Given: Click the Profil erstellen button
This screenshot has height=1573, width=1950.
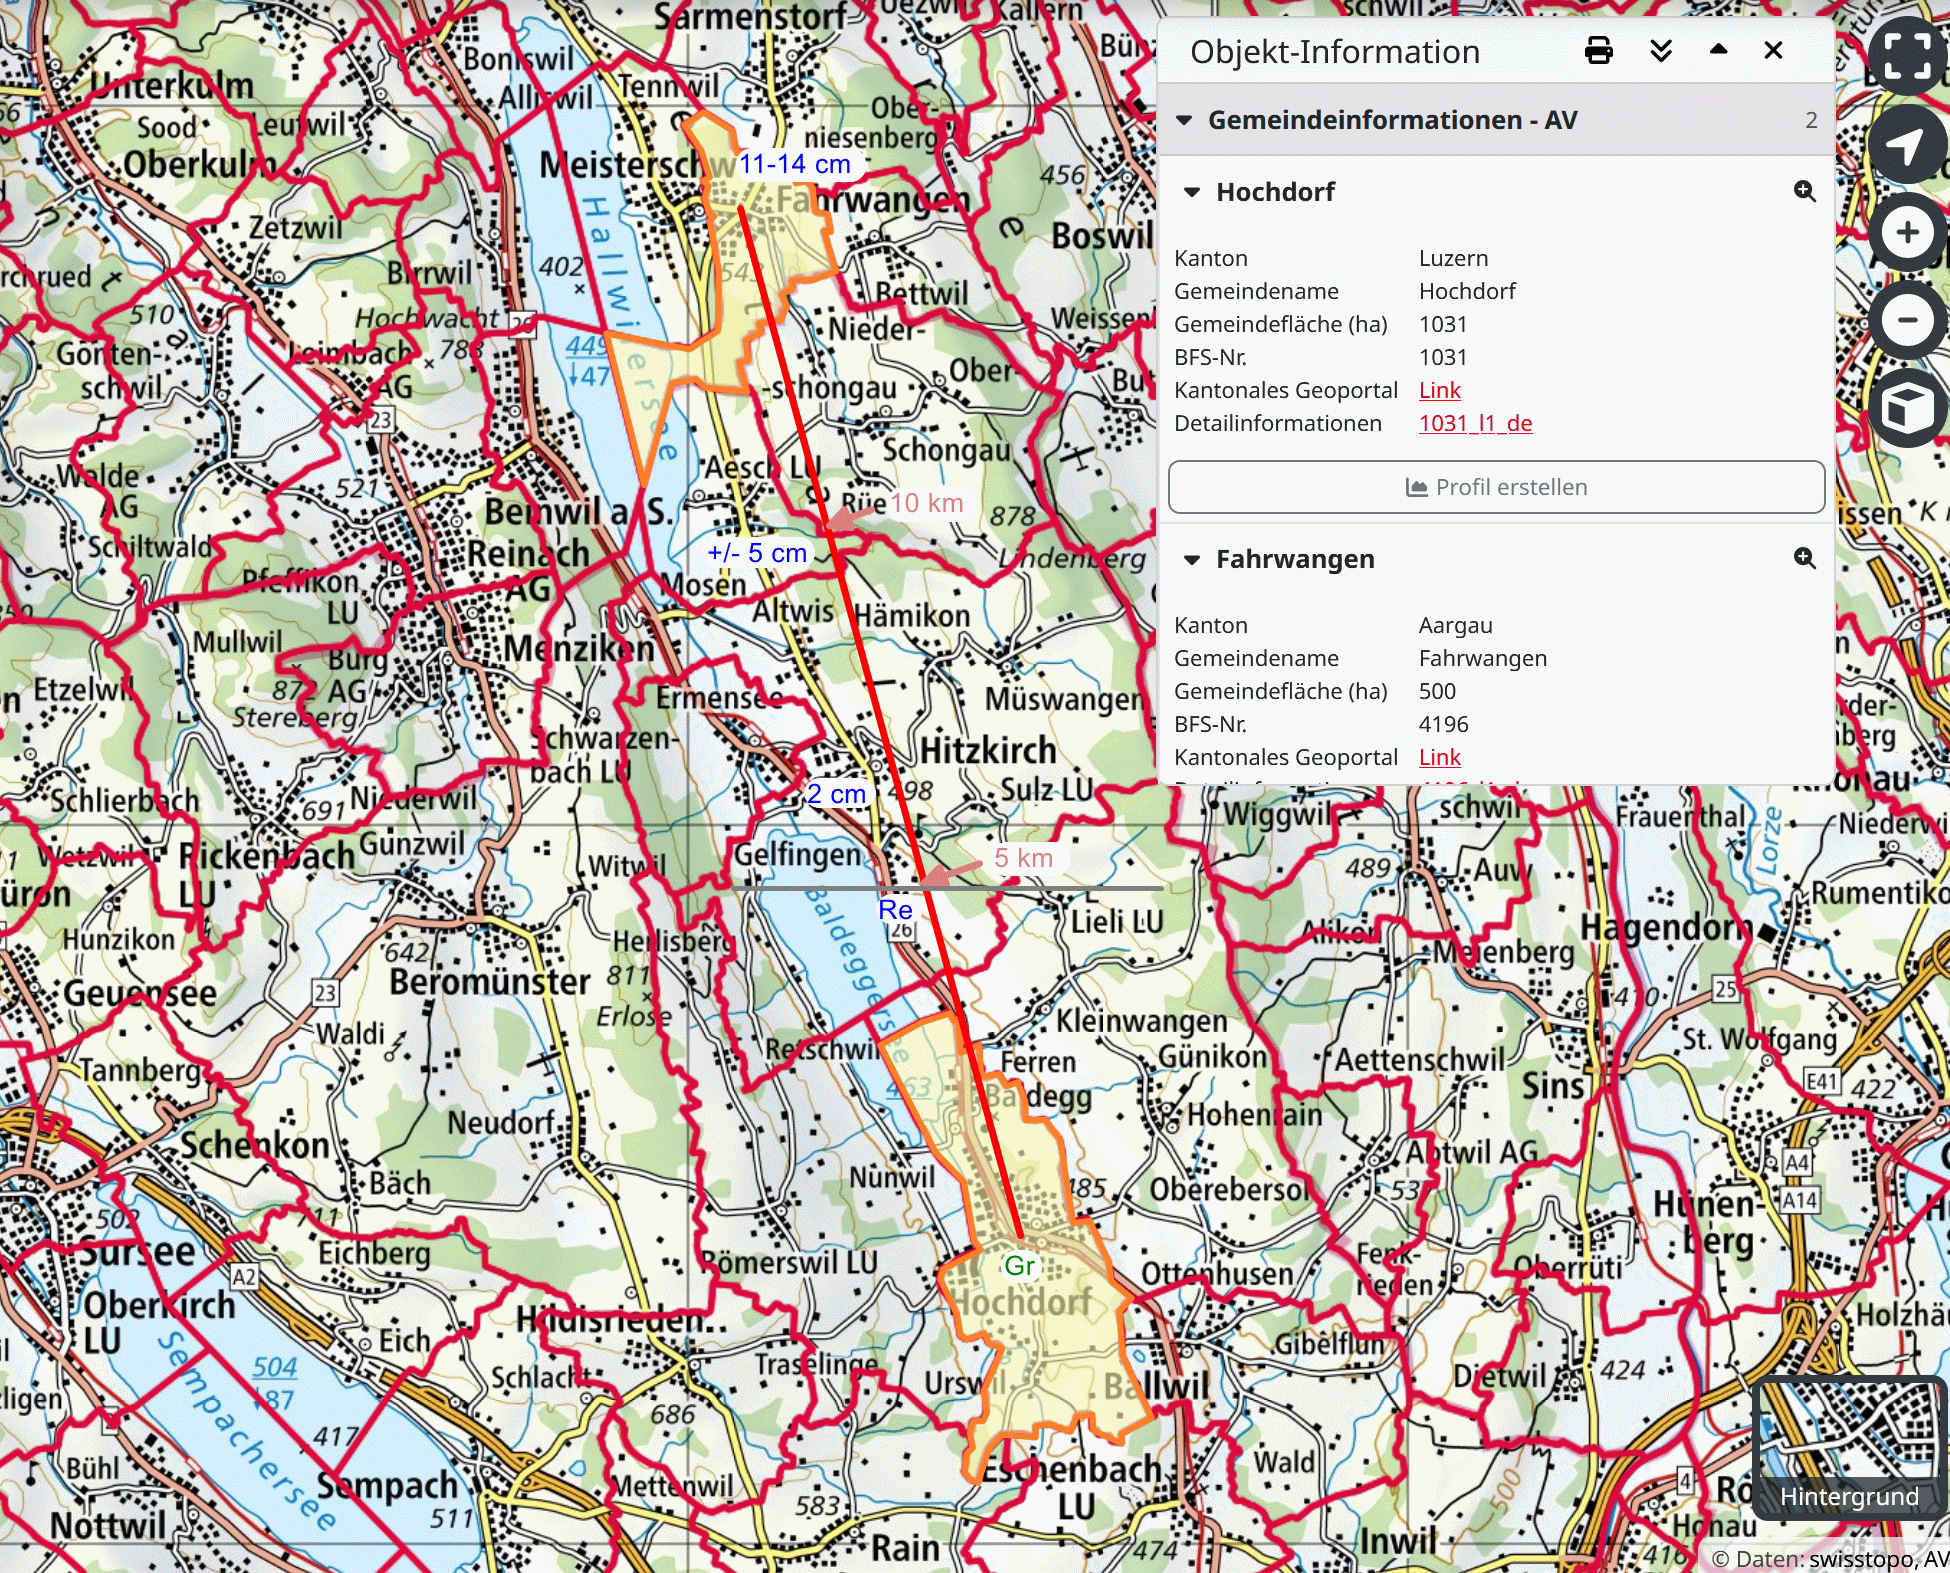Looking at the screenshot, I should [1496, 488].
